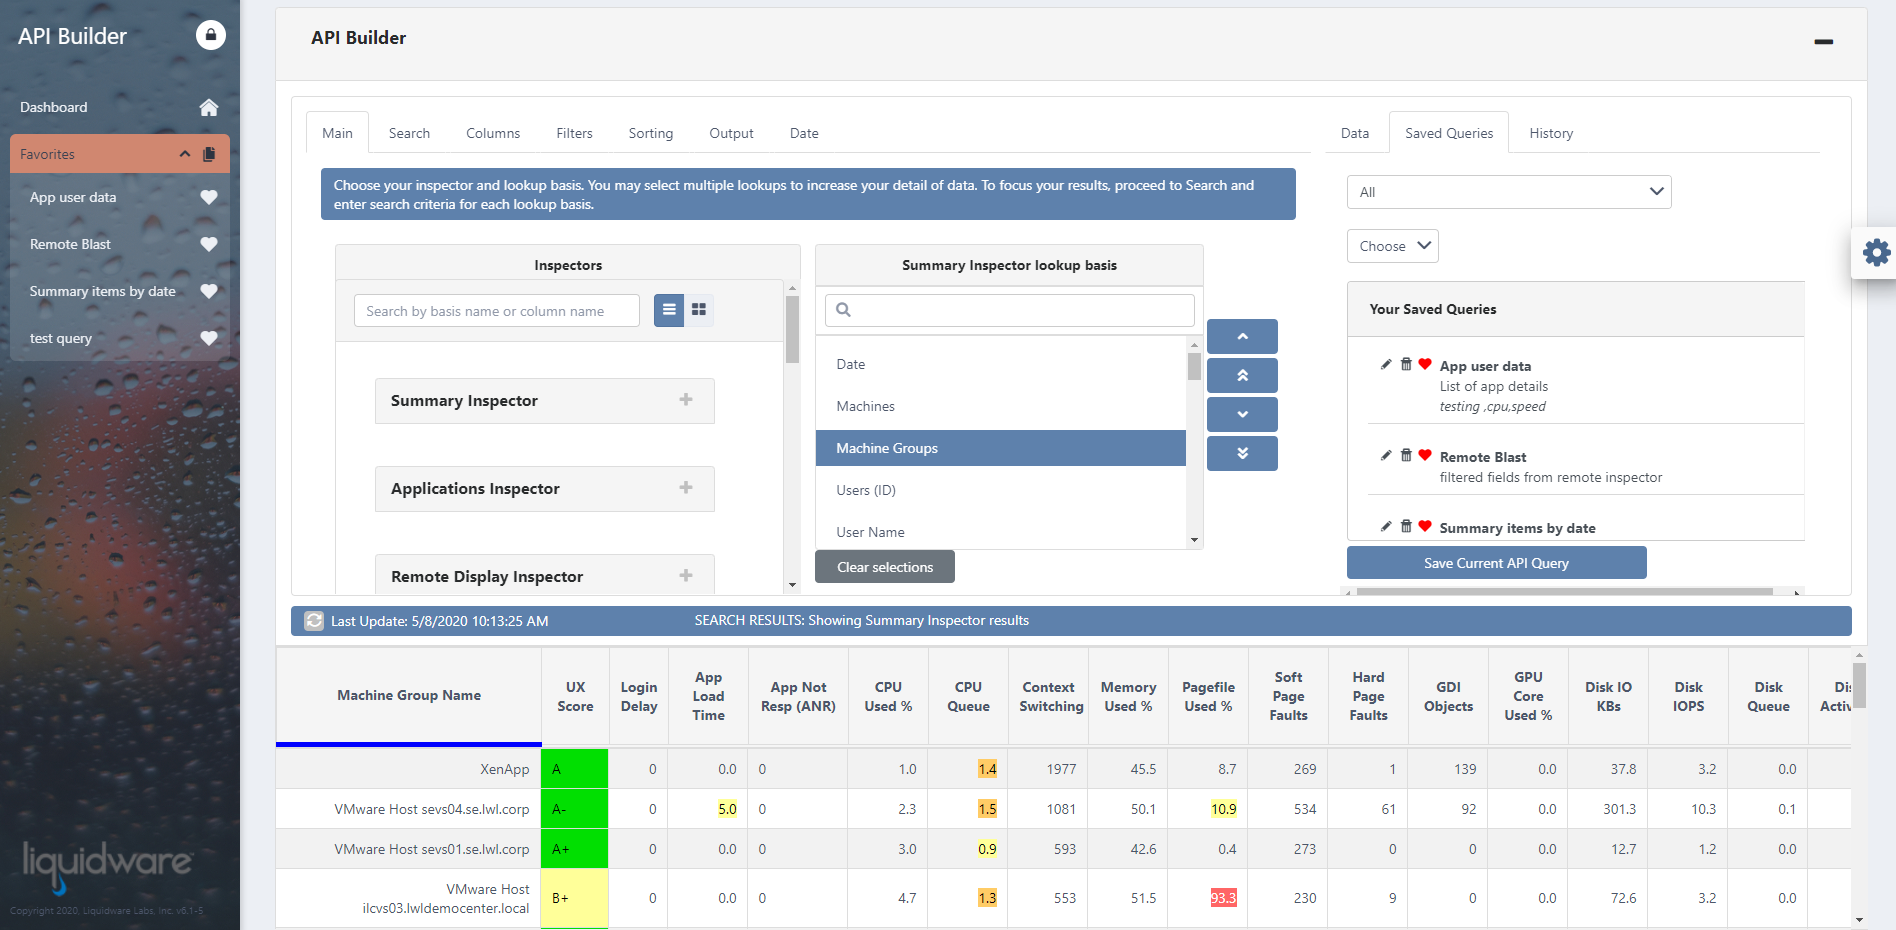
Task: Delete Summary items by date saved query
Action: (x=1406, y=526)
